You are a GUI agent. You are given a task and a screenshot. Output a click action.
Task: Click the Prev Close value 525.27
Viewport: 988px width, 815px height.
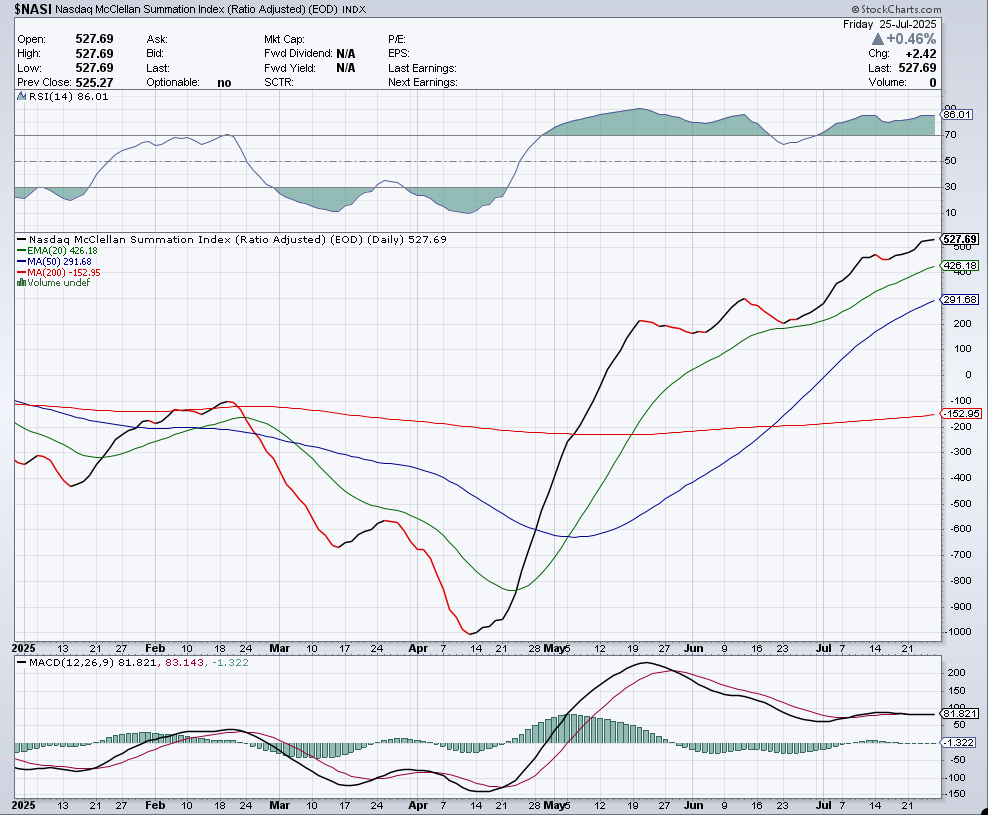95,83
